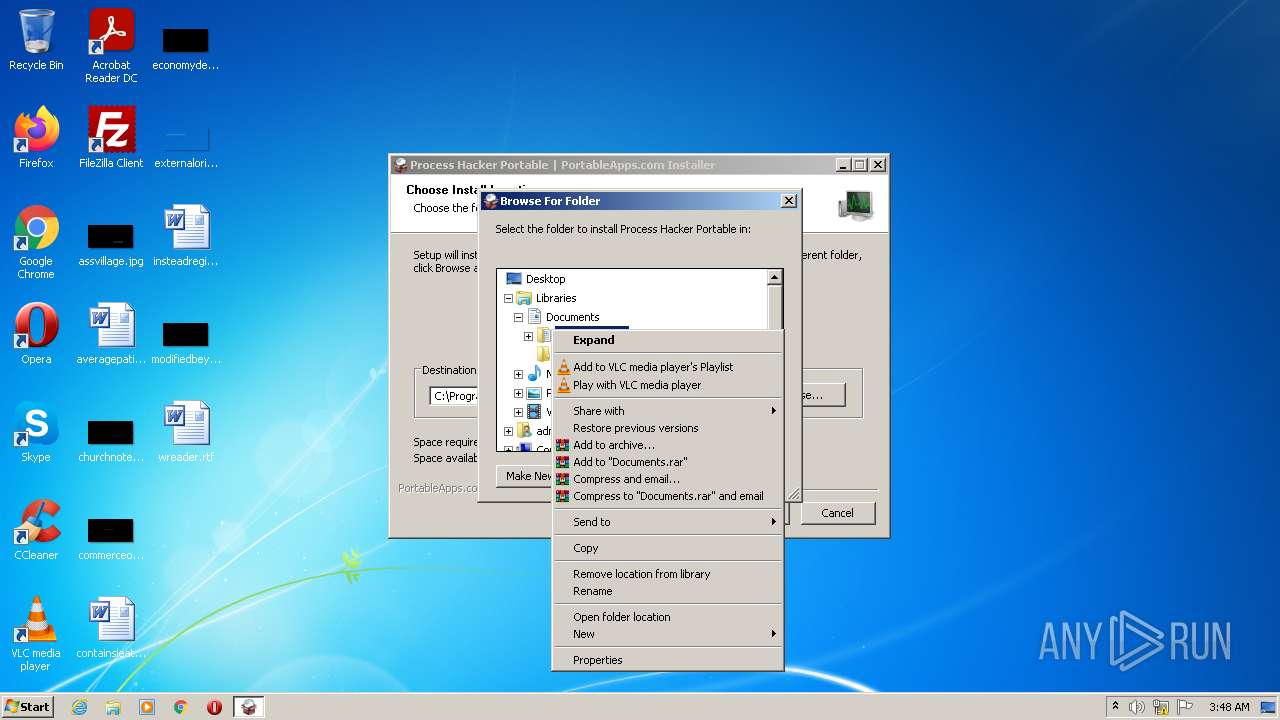The image size is (1280, 720).
Task: Expand the Music library node
Action: click(518, 374)
